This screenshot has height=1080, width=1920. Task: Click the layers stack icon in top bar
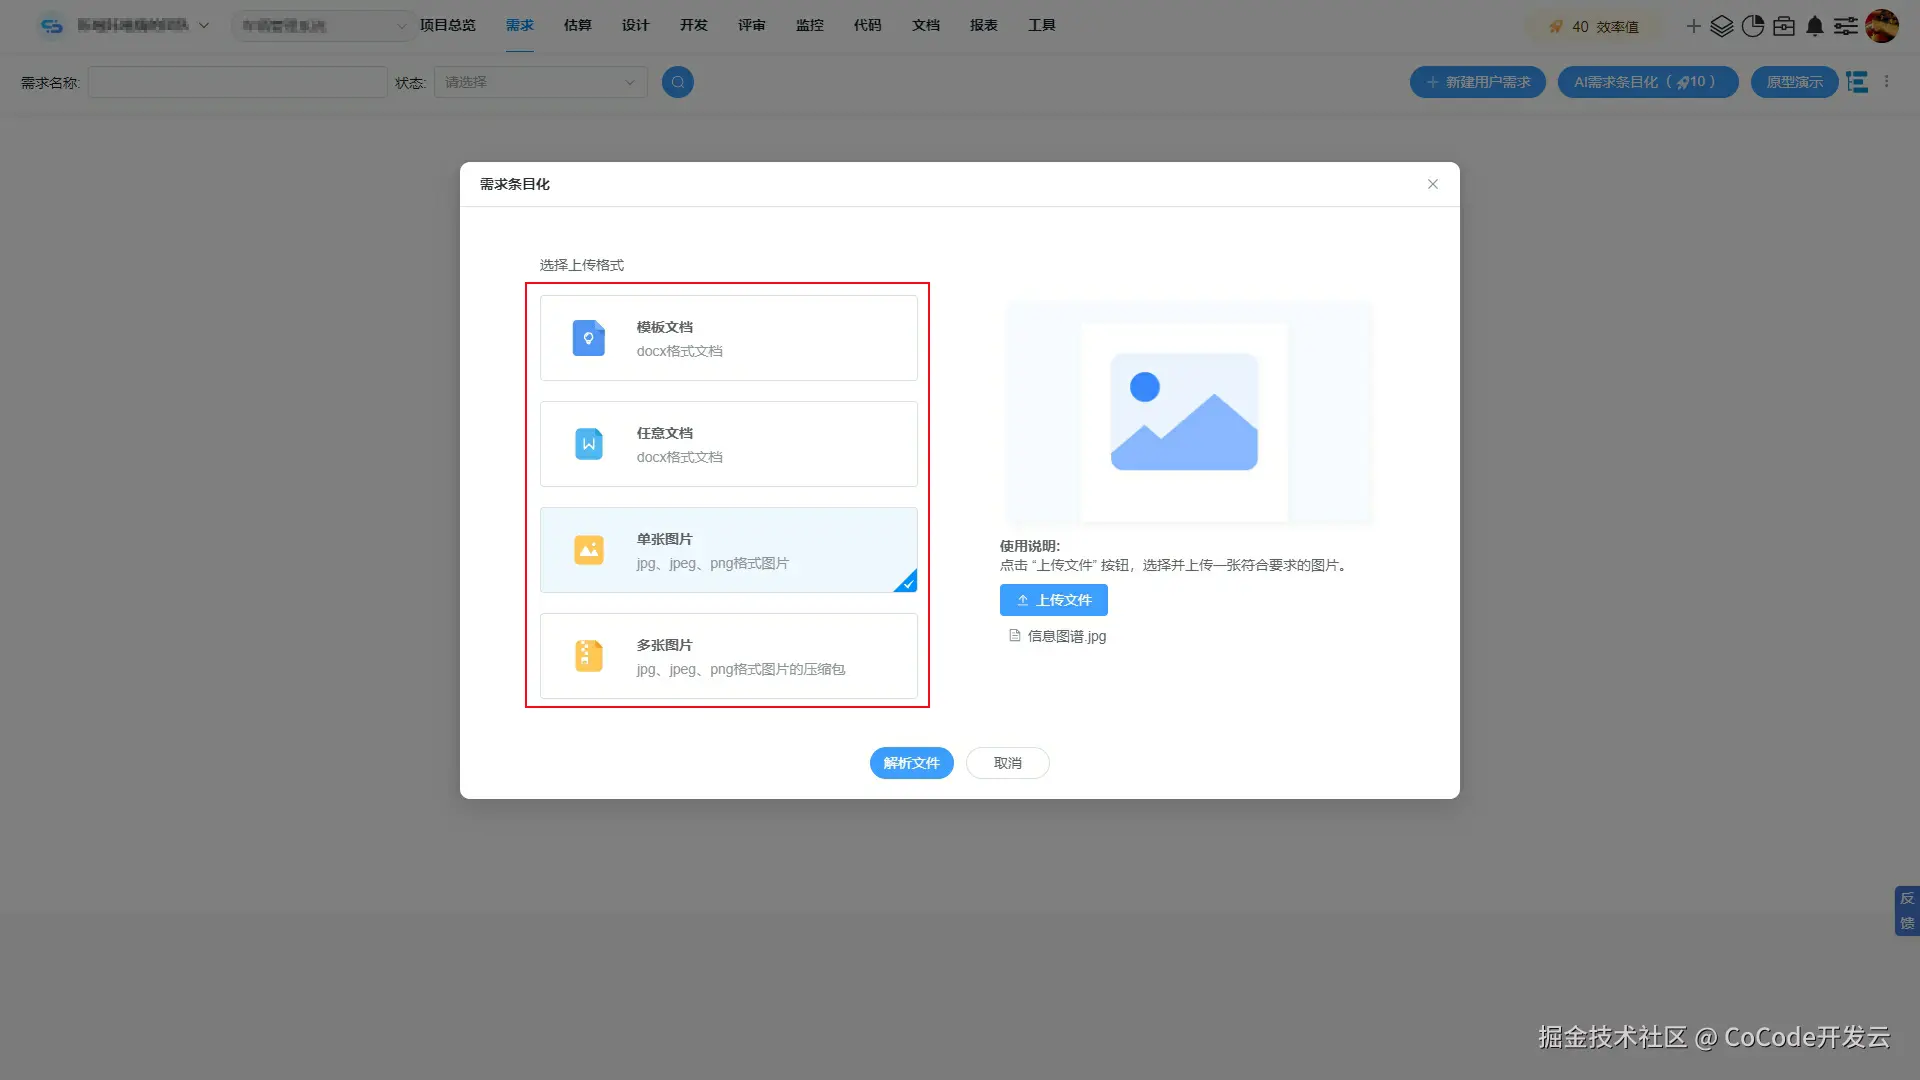[1721, 26]
